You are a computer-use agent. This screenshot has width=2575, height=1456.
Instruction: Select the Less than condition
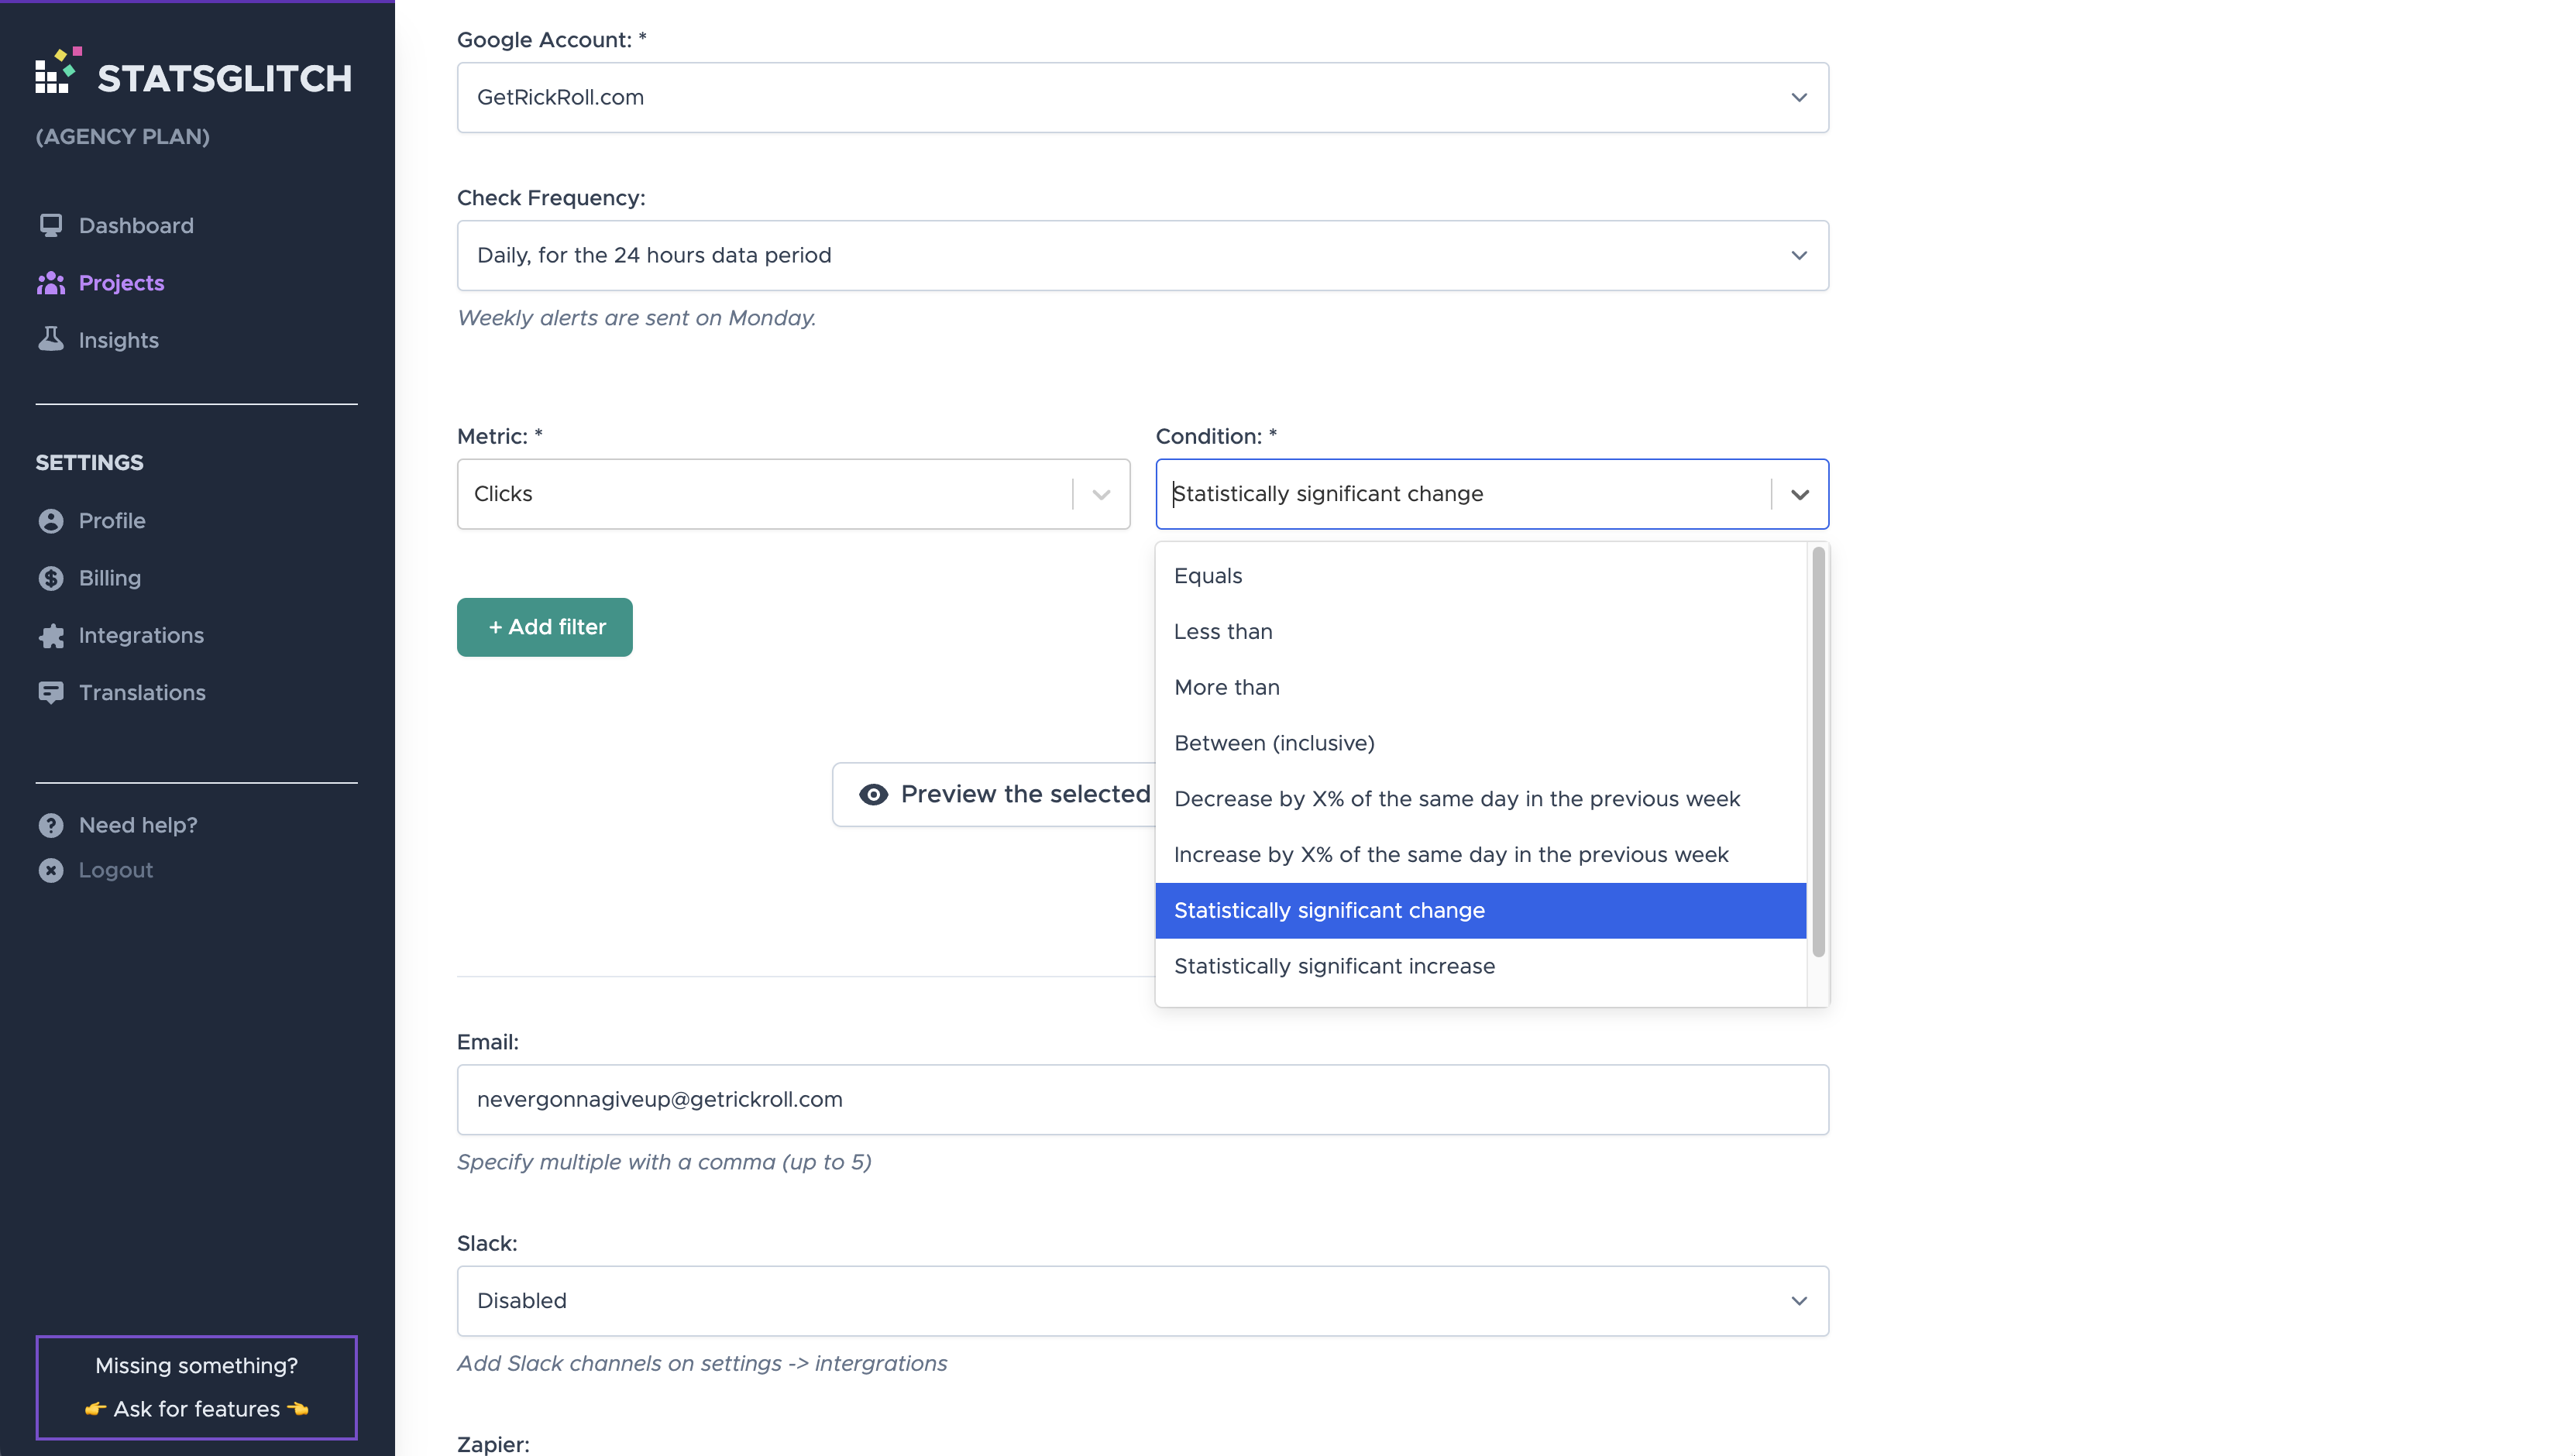(x=1480, y=632)
